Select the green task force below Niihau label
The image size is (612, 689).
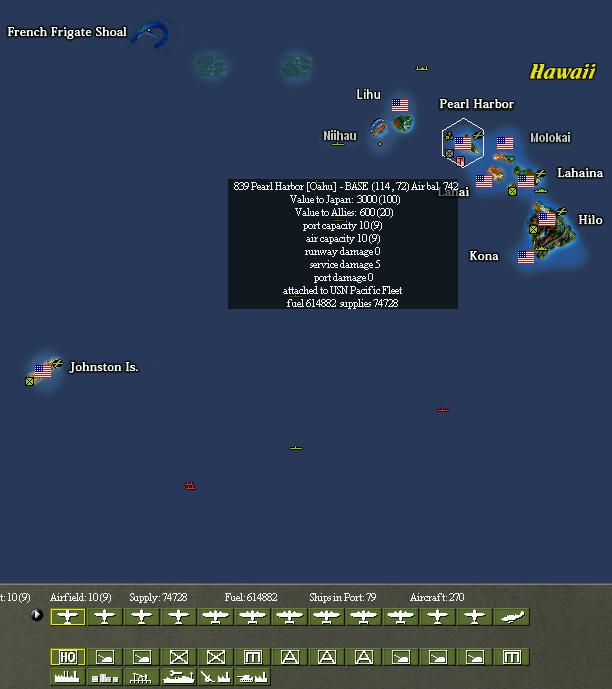point(338,144)
